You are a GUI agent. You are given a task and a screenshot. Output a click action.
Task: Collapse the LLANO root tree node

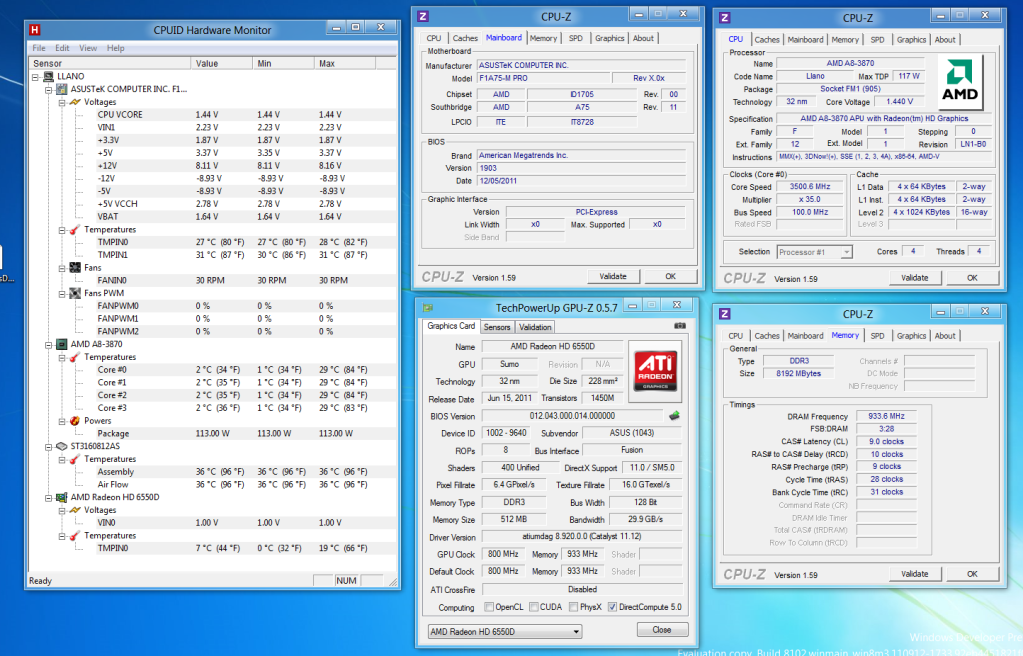pos(35,77)
